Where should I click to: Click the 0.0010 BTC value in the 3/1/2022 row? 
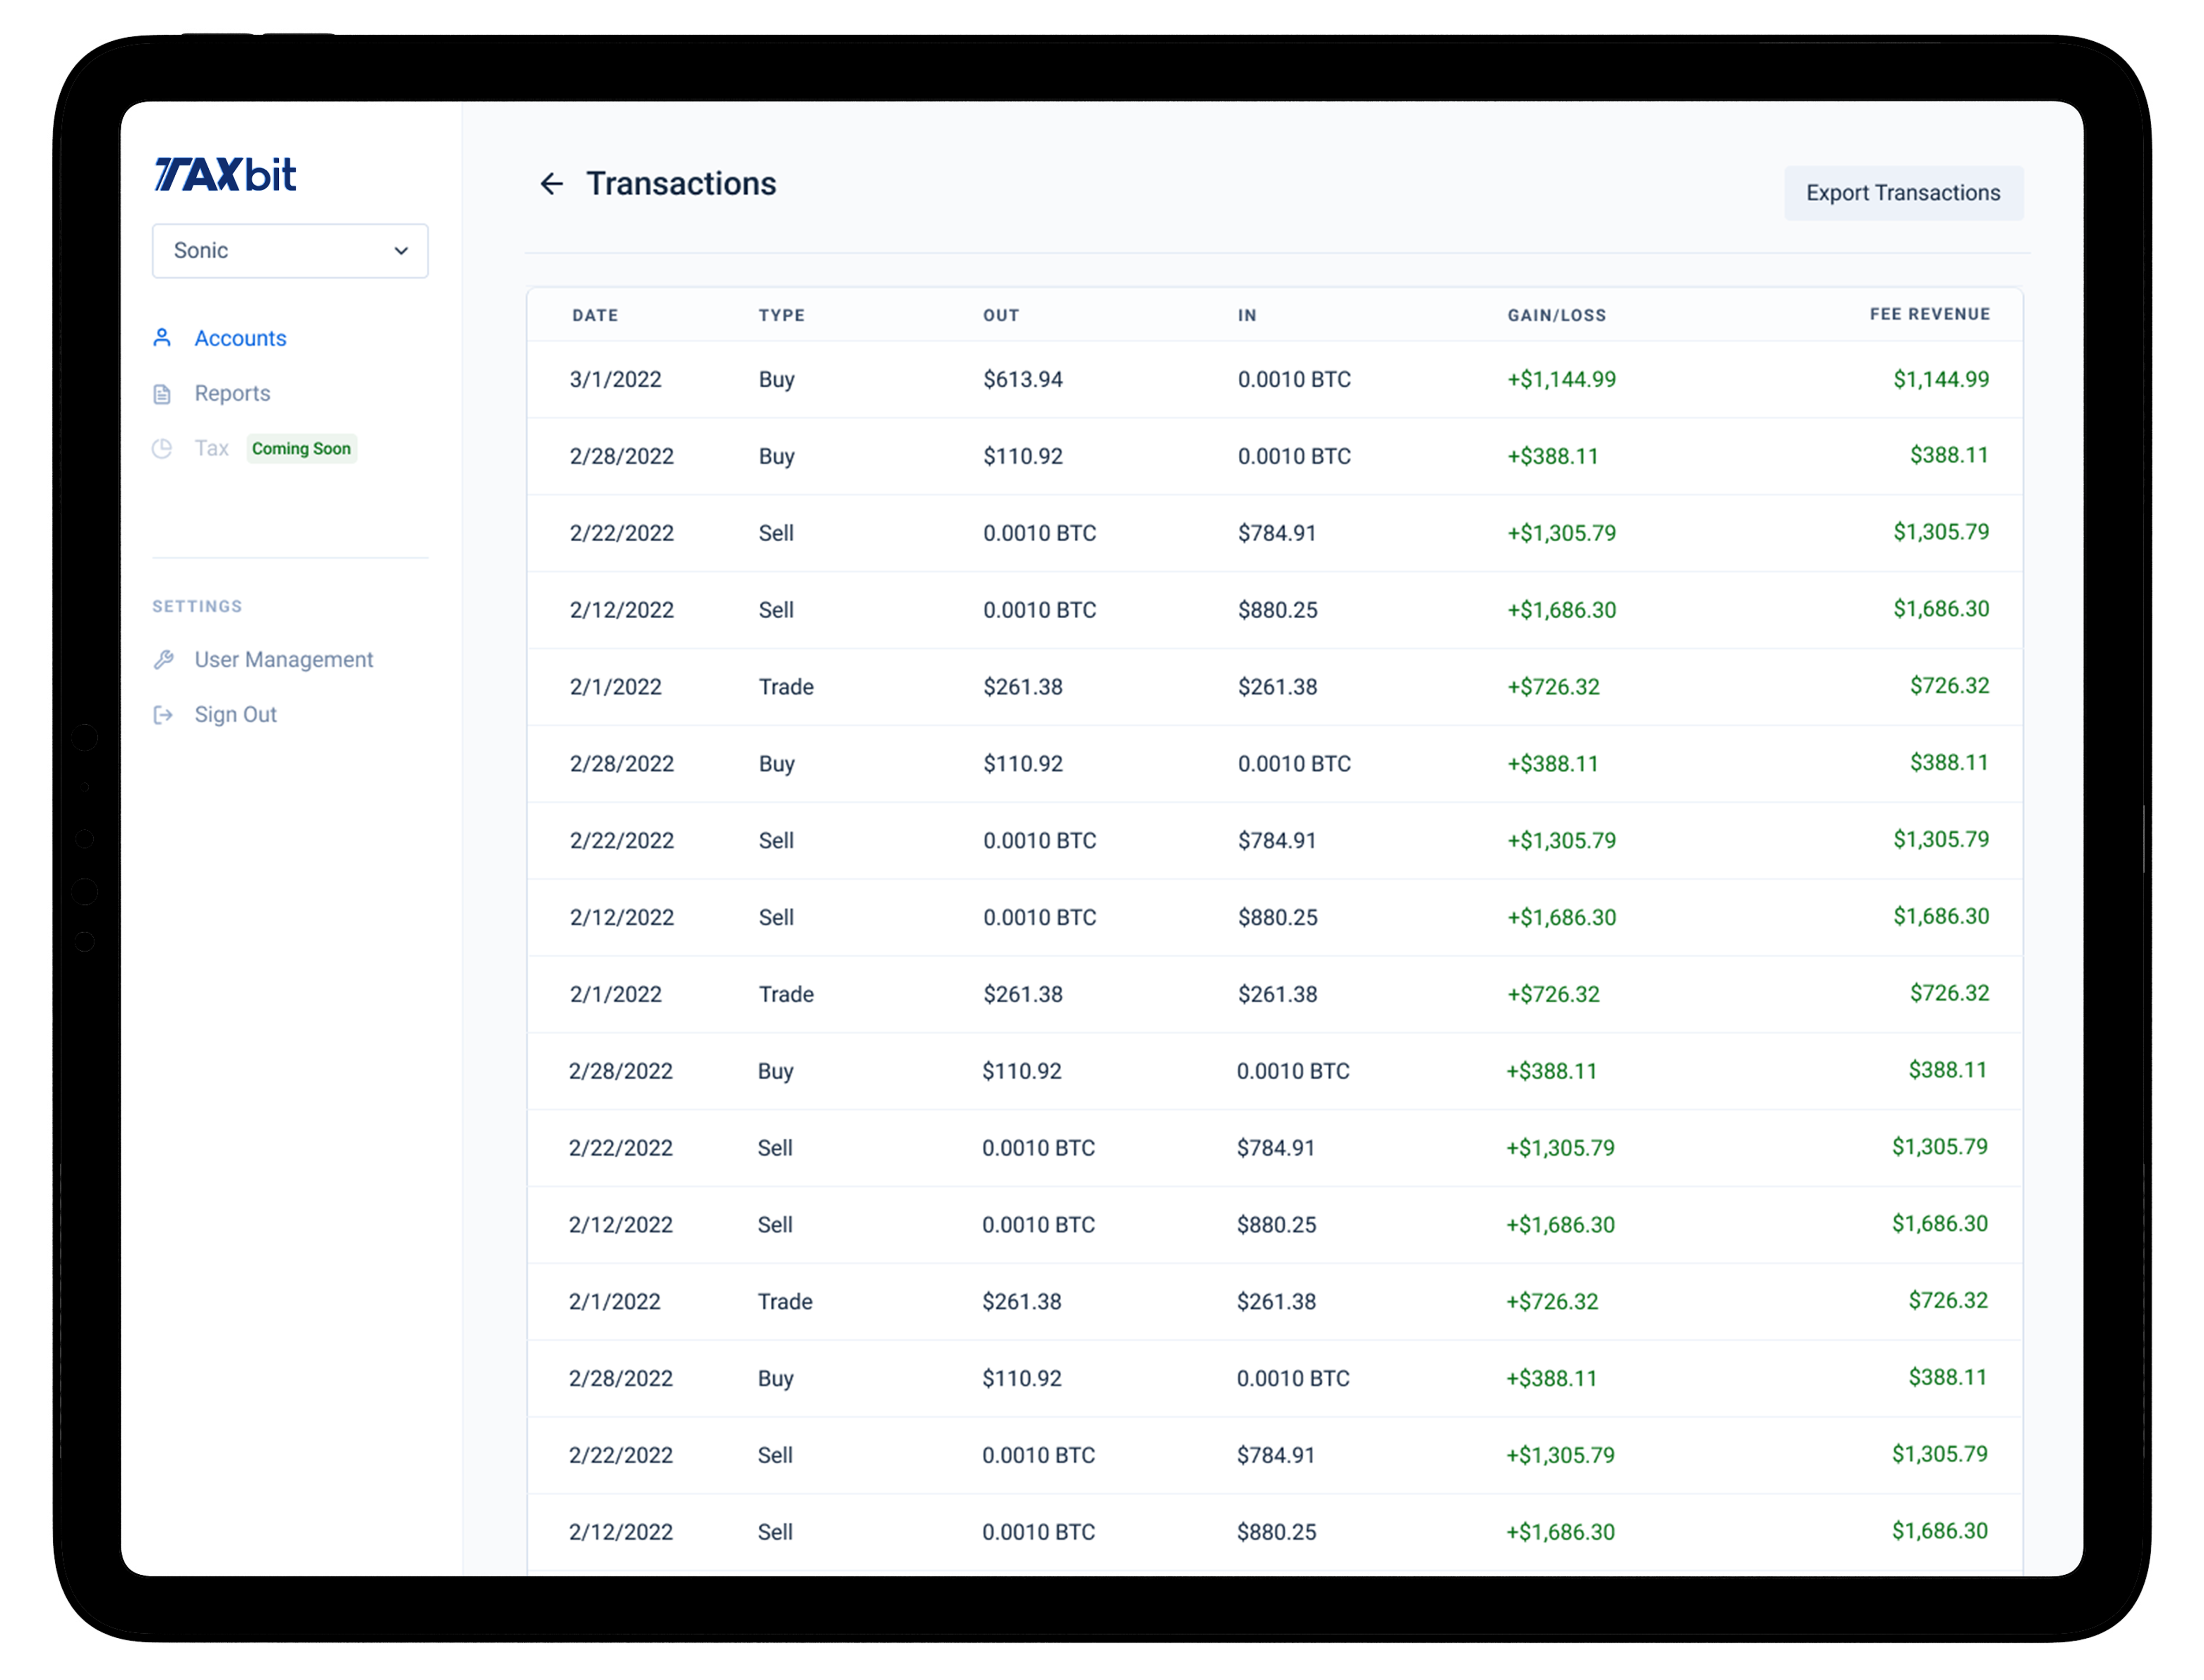(1294, 380)
